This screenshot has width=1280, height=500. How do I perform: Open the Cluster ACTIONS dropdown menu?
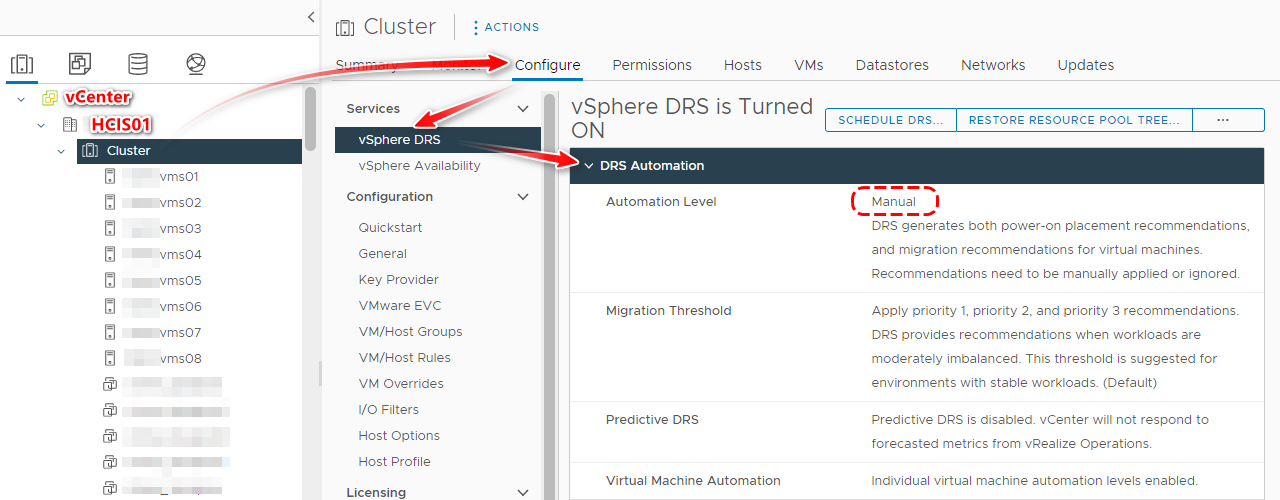pyautogui.click(x=505, y=27)
